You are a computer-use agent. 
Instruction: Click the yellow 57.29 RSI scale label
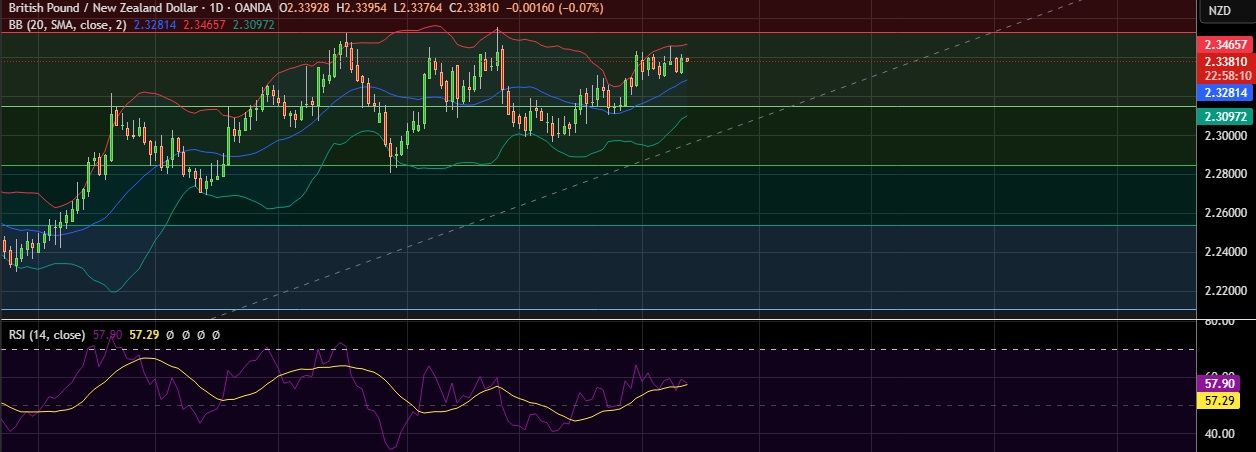click(x=1218, y=400)
